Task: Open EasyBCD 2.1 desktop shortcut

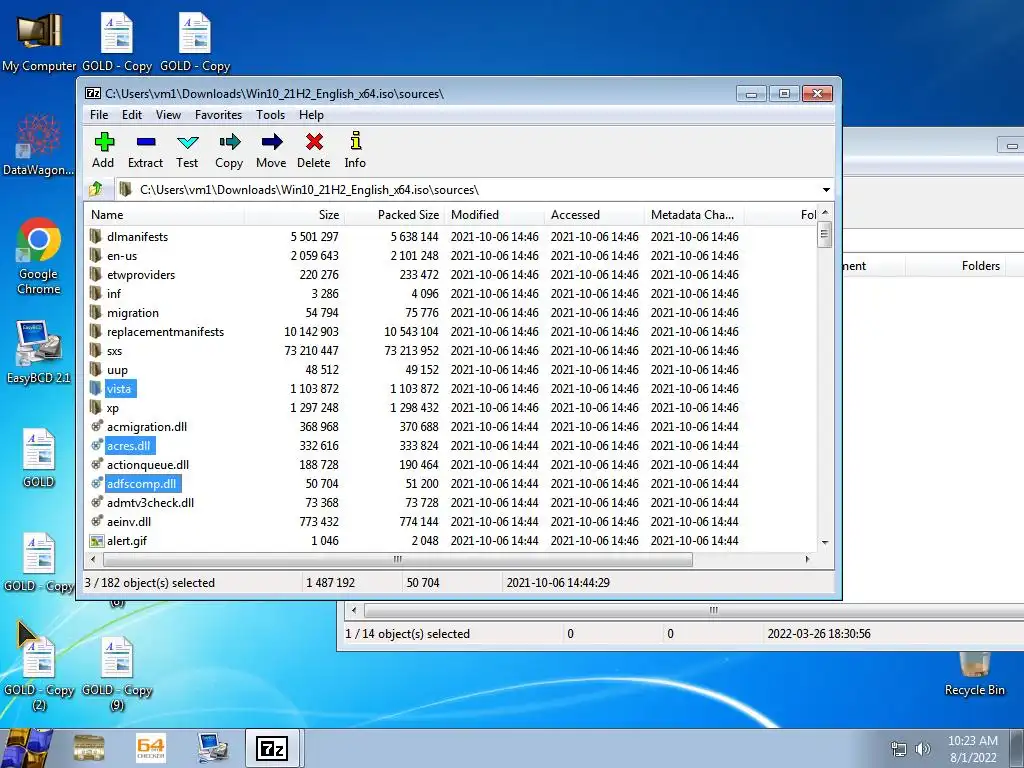Action: (x=39, y=351)
